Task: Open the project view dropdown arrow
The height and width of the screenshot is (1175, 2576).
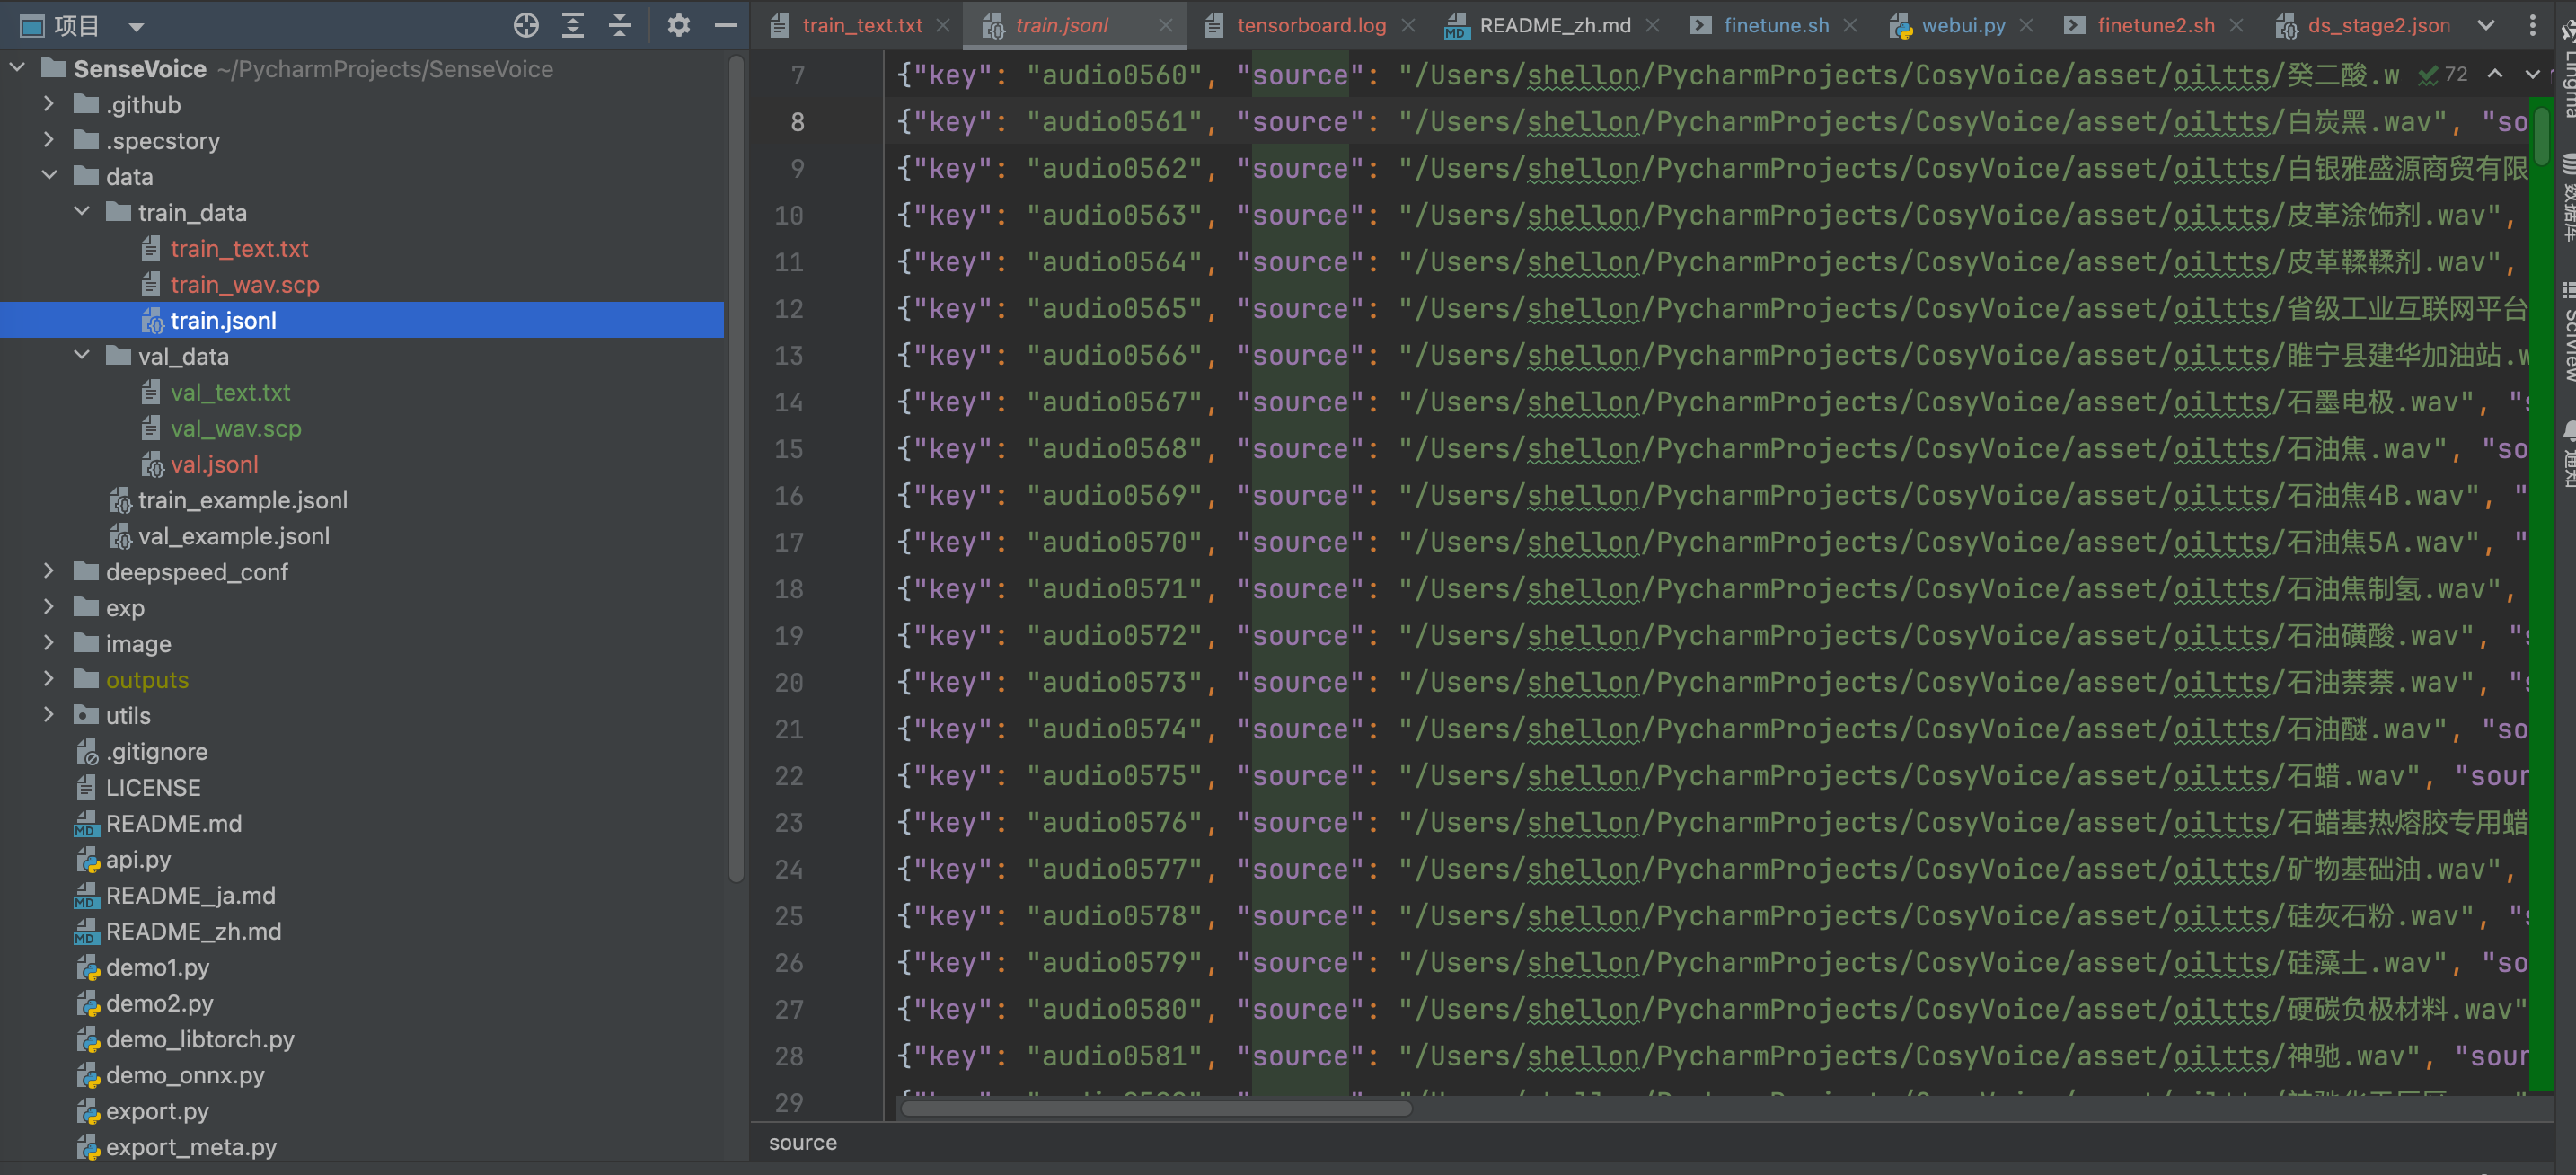Action: pos(137,26)
